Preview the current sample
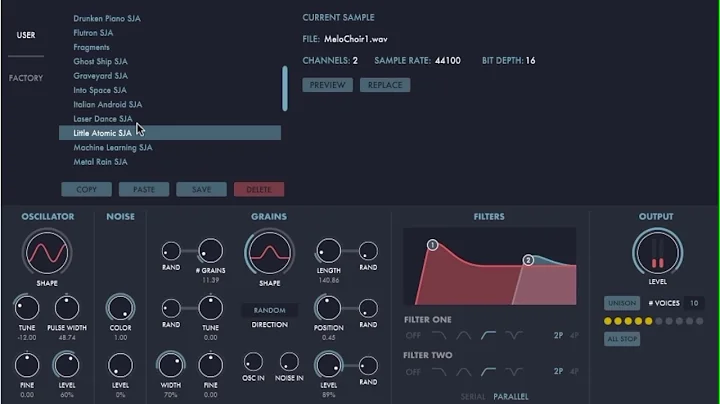The width and height of the screenshot is (720, 404). 327,85
